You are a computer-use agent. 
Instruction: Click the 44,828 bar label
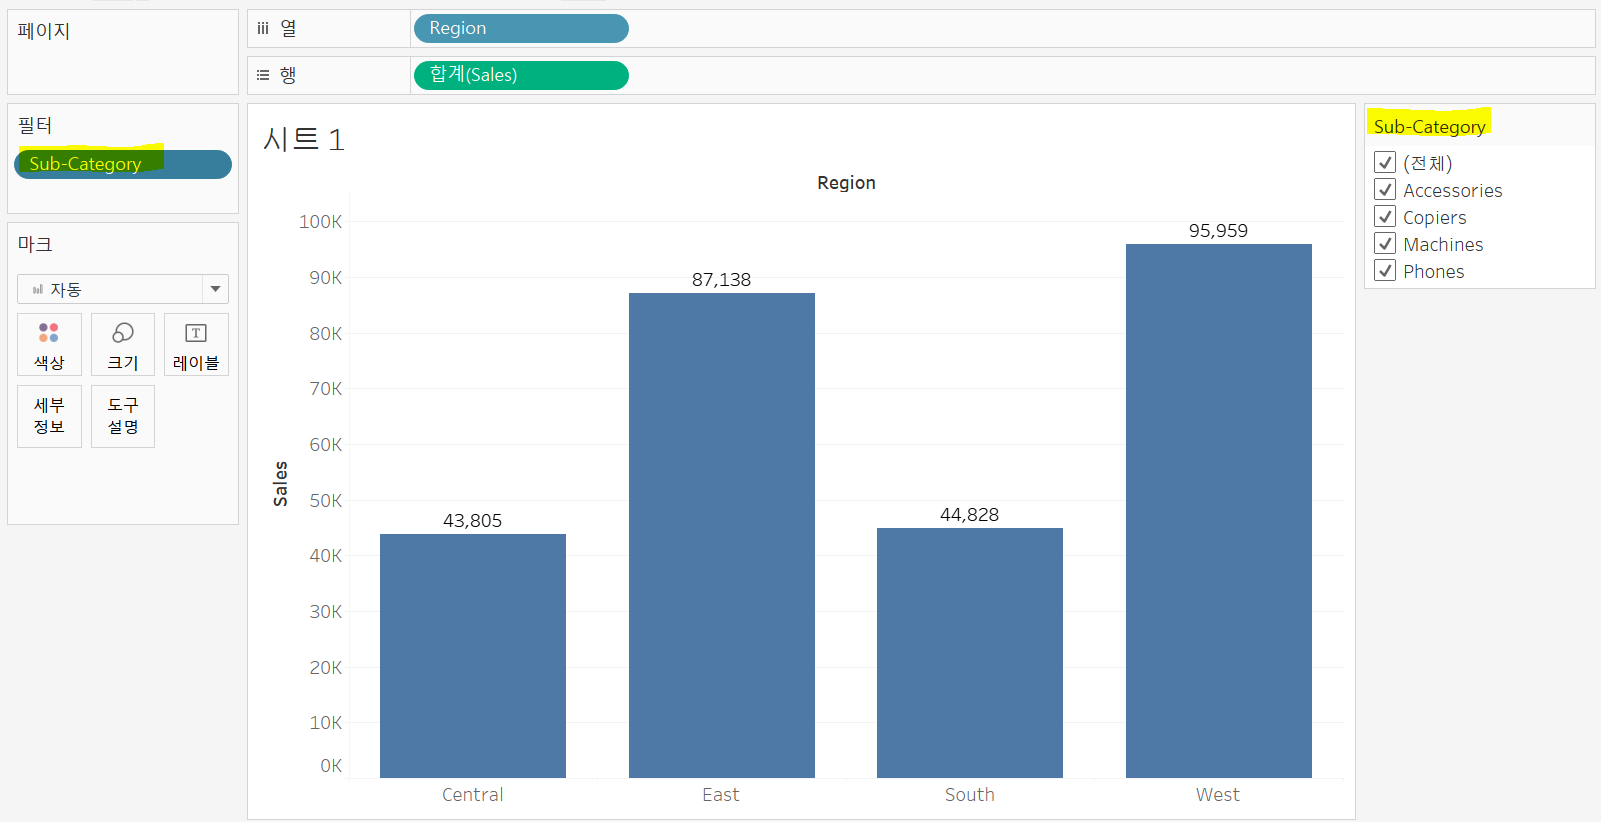tap(969, 515)
